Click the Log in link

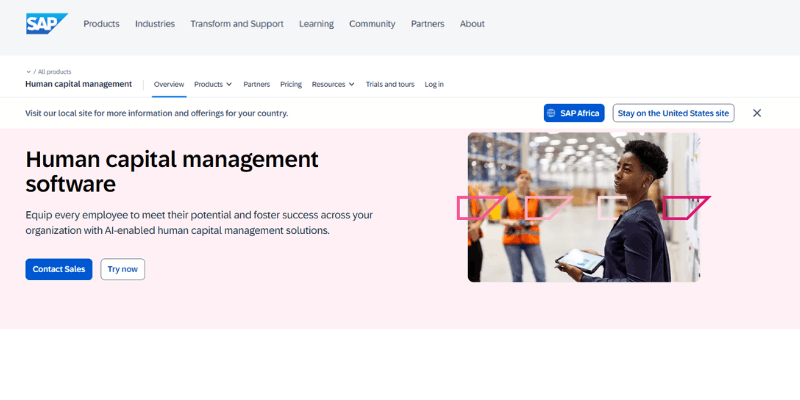pyautogui.click(x=434, y=85)
